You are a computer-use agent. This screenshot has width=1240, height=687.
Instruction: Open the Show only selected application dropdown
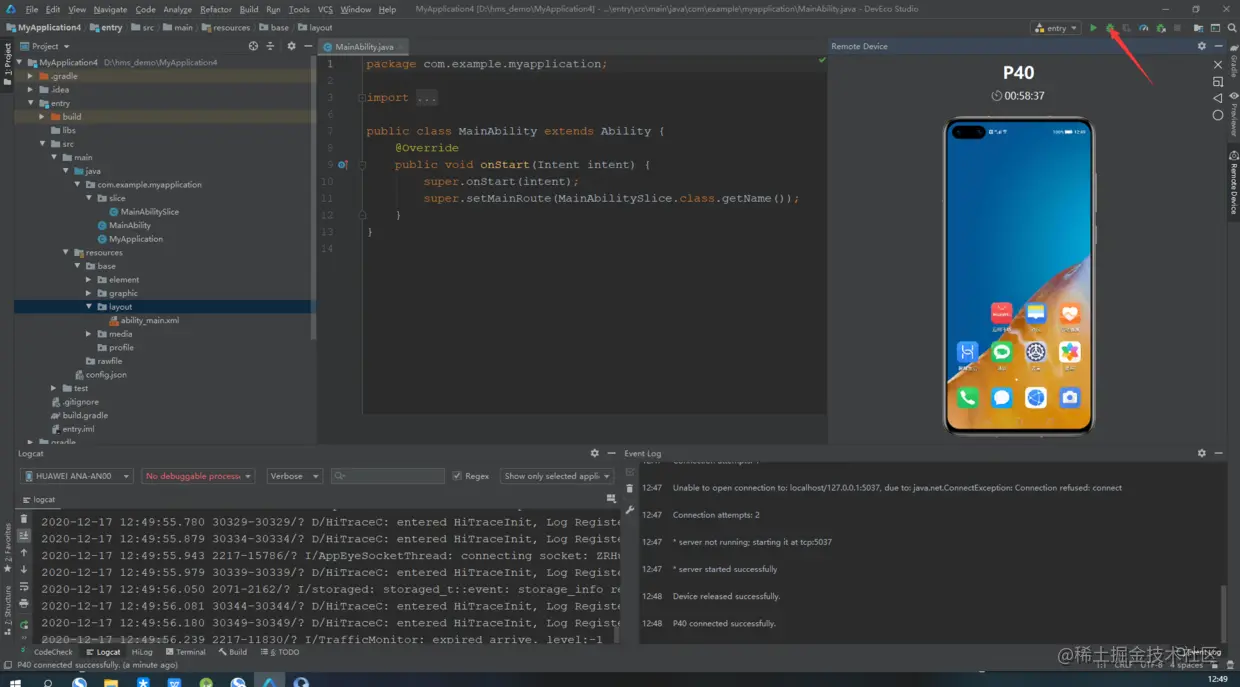tap(557, 476)
